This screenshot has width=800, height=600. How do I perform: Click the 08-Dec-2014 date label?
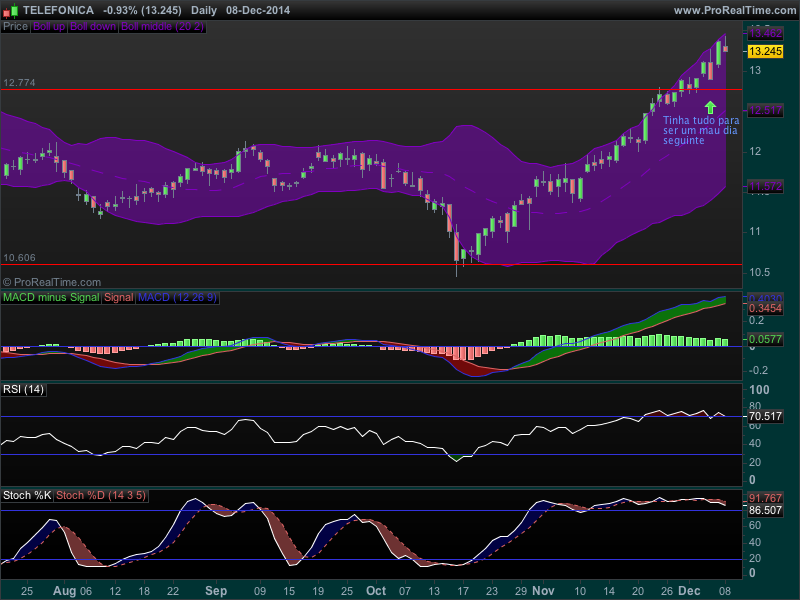point(258,10)
